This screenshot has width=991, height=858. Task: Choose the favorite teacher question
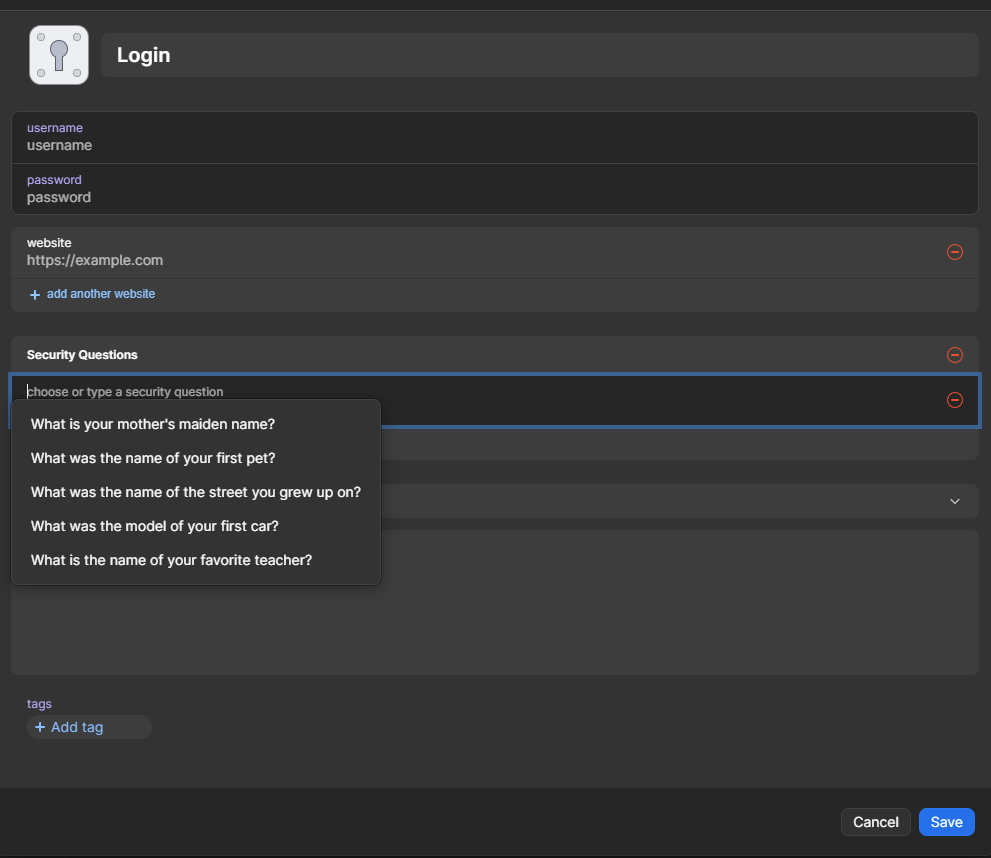[172, 560]
